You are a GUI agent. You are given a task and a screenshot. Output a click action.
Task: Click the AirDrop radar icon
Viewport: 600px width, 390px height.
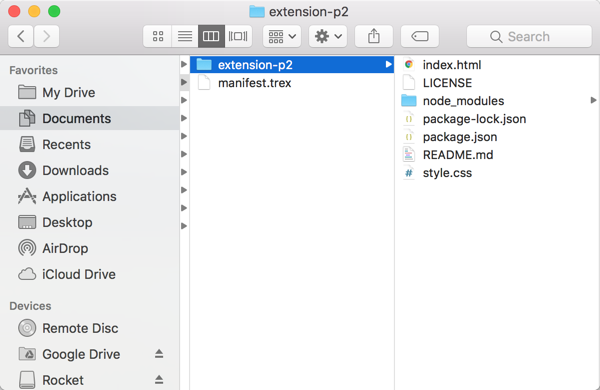27,248
